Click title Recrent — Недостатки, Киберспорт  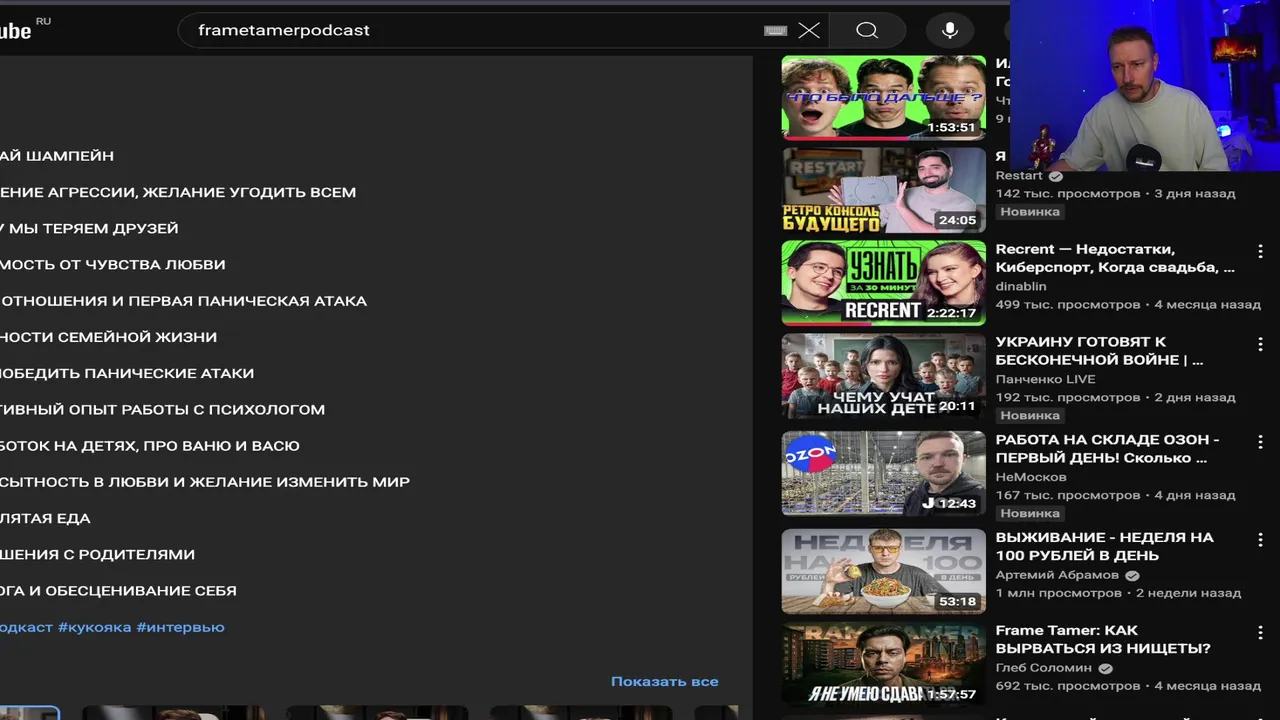click(x=1115, y=258)
